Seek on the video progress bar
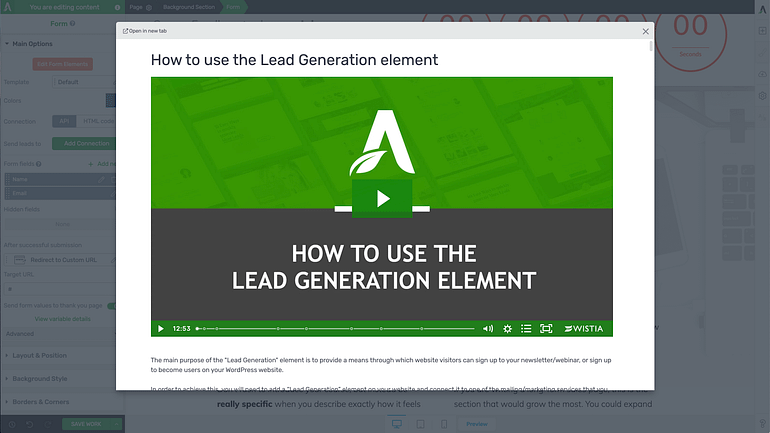 tap(335, 328)
